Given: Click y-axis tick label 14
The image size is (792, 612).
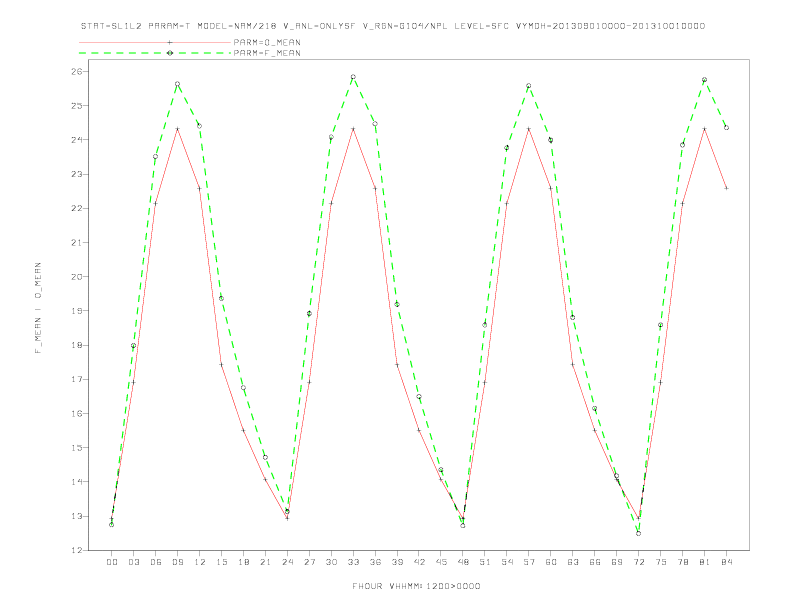Looking at the screenshot, I should click(77, 482).
